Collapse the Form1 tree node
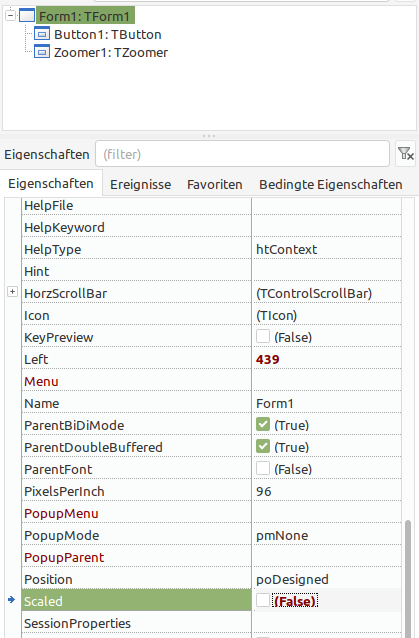 (11, 15)
